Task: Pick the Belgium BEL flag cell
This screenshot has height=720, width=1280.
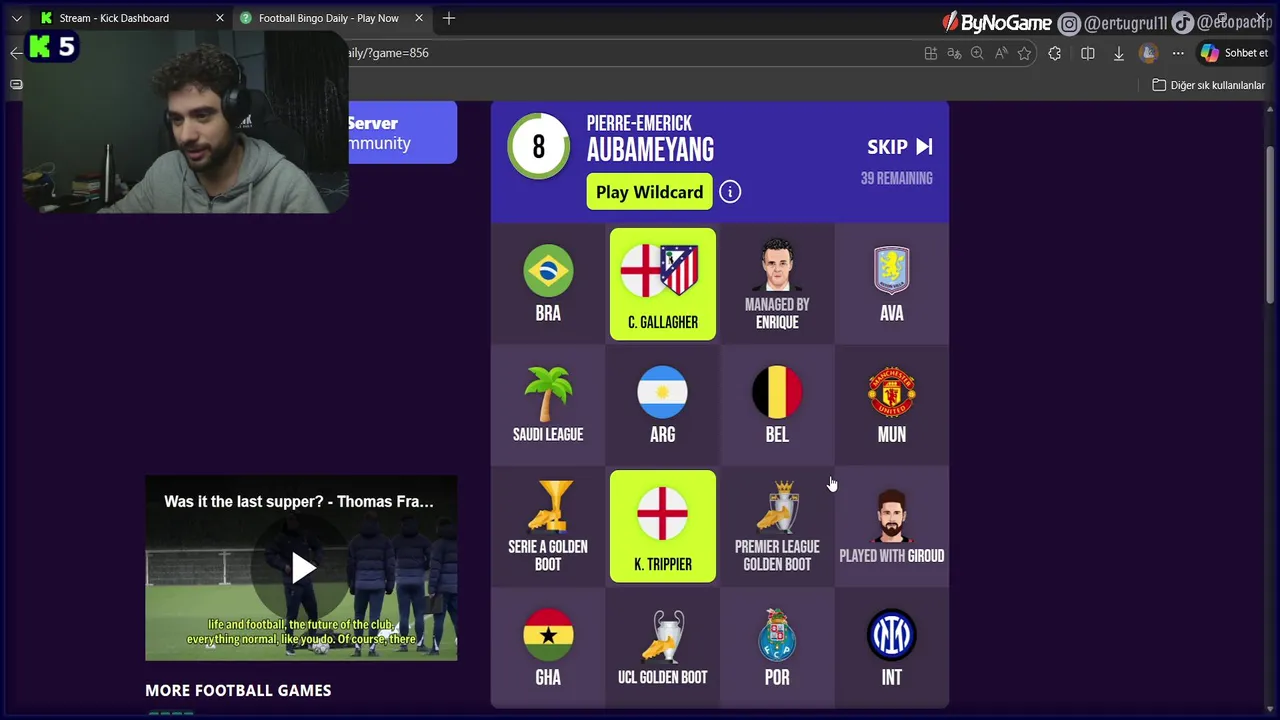Action: tap(777, 405)
